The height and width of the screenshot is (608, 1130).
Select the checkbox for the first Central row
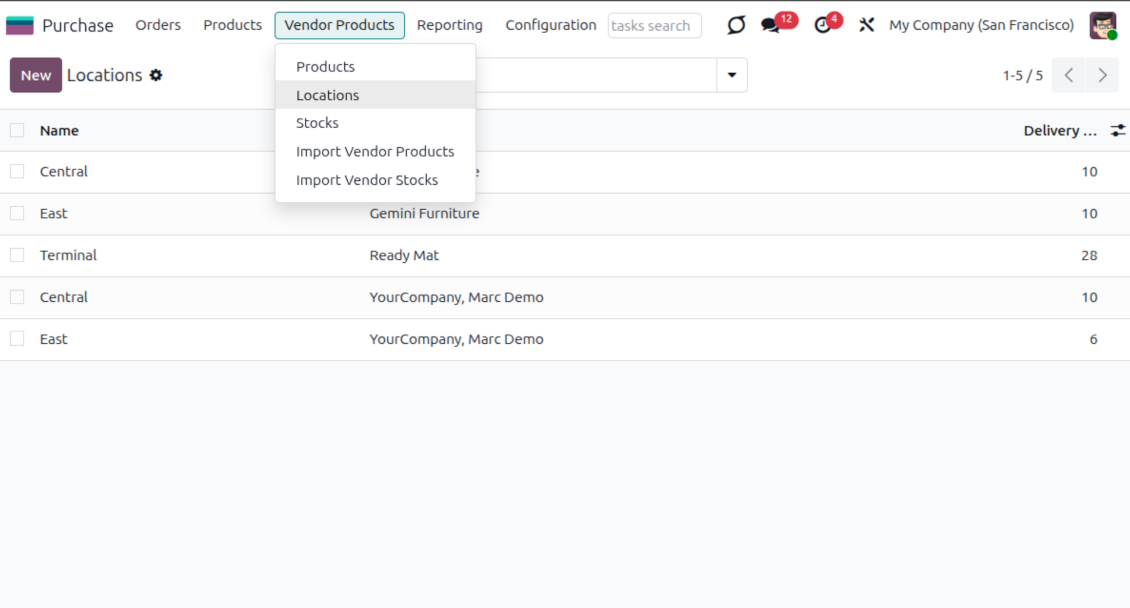[x=17, y=171]
